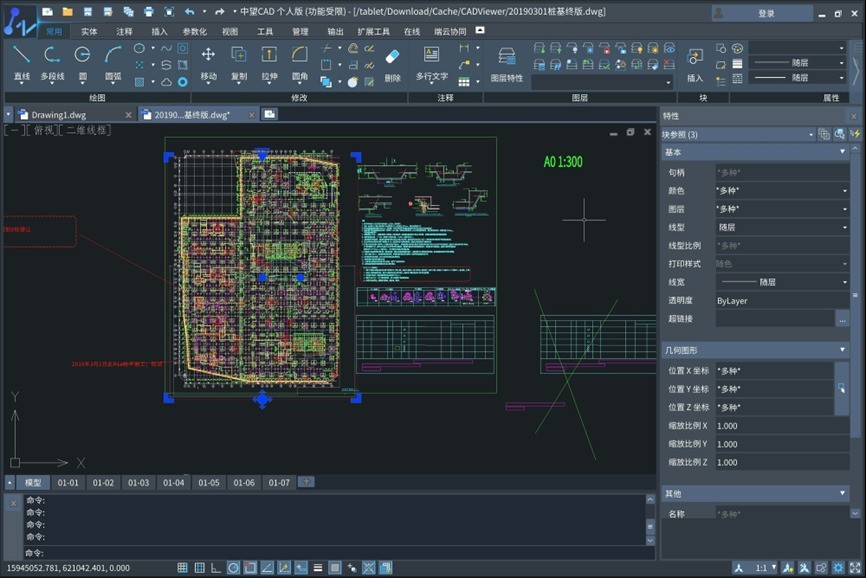The width and height of the screenshot is (866, 578).
Task: Click the 登录 login button
Action: pos(766,13)
